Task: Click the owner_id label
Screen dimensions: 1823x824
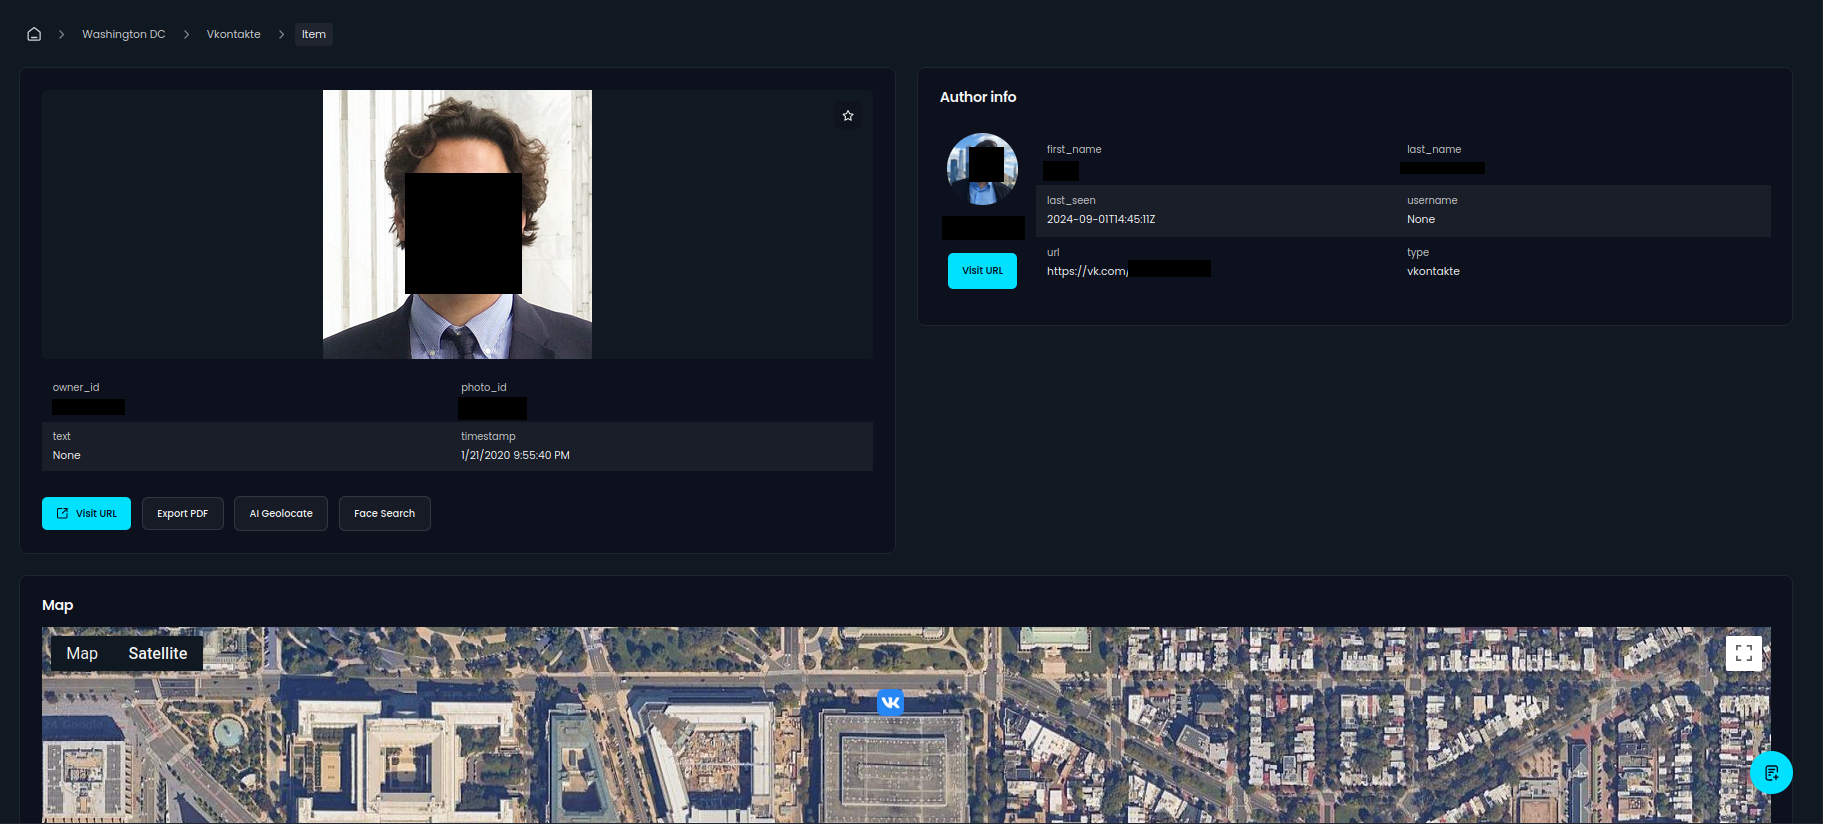Action: (76, 387)
